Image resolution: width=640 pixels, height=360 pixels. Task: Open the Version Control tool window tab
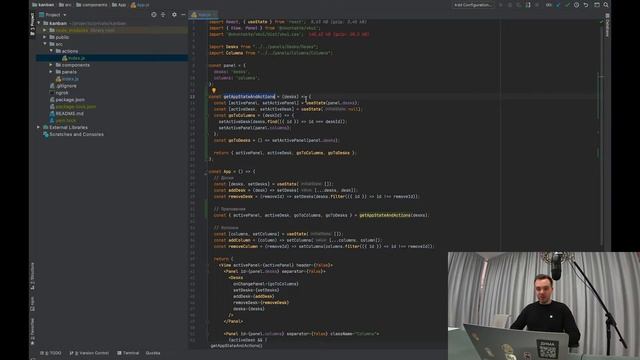coord(89,353)
